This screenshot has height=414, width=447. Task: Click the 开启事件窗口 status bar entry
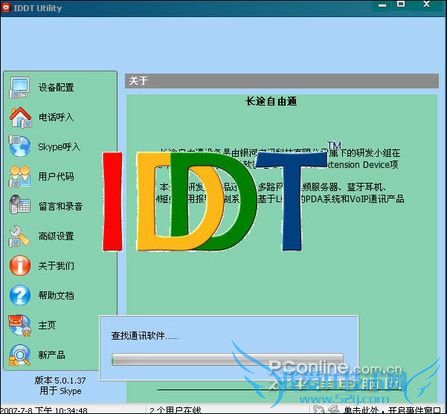[x=392, y=410]
